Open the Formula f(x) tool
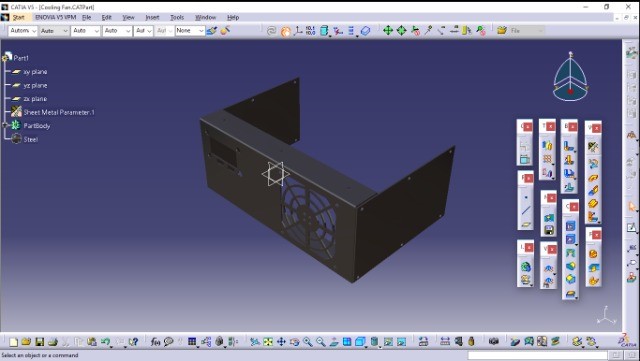Screen dimensions: 640x361 click(x=155, y=341)
